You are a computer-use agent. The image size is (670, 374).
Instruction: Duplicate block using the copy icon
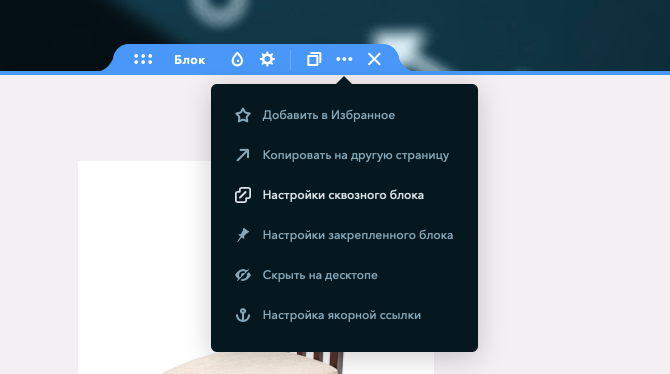314,59
